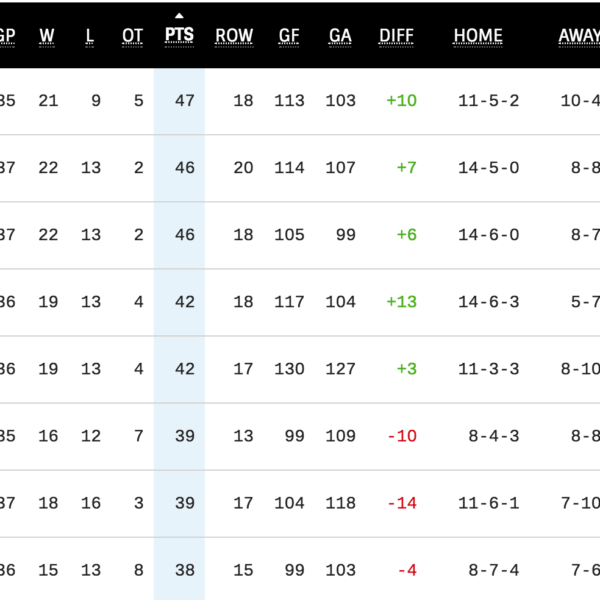600x600 pixels.
Task: Sort by the ROW column header
Action: (x=234, y=36)
